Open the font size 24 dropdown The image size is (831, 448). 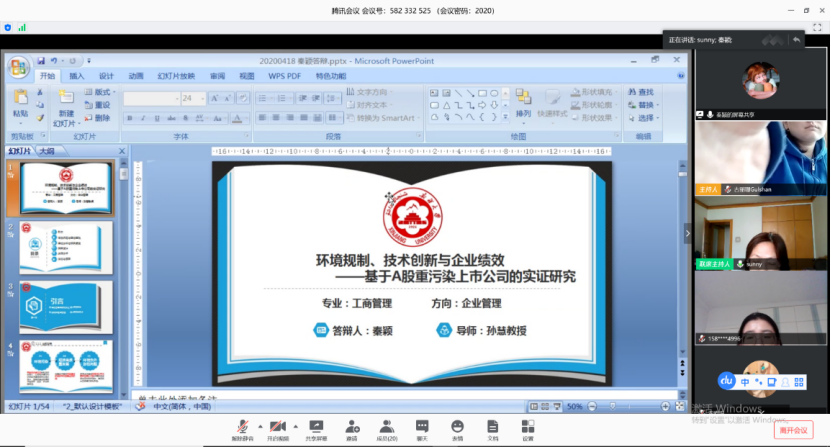[193, 99]
